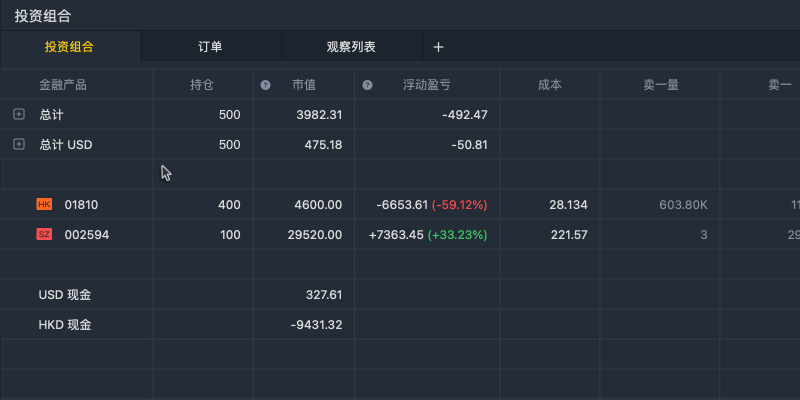Select the 投资组合 tab
800x400 pixels.
70,47
